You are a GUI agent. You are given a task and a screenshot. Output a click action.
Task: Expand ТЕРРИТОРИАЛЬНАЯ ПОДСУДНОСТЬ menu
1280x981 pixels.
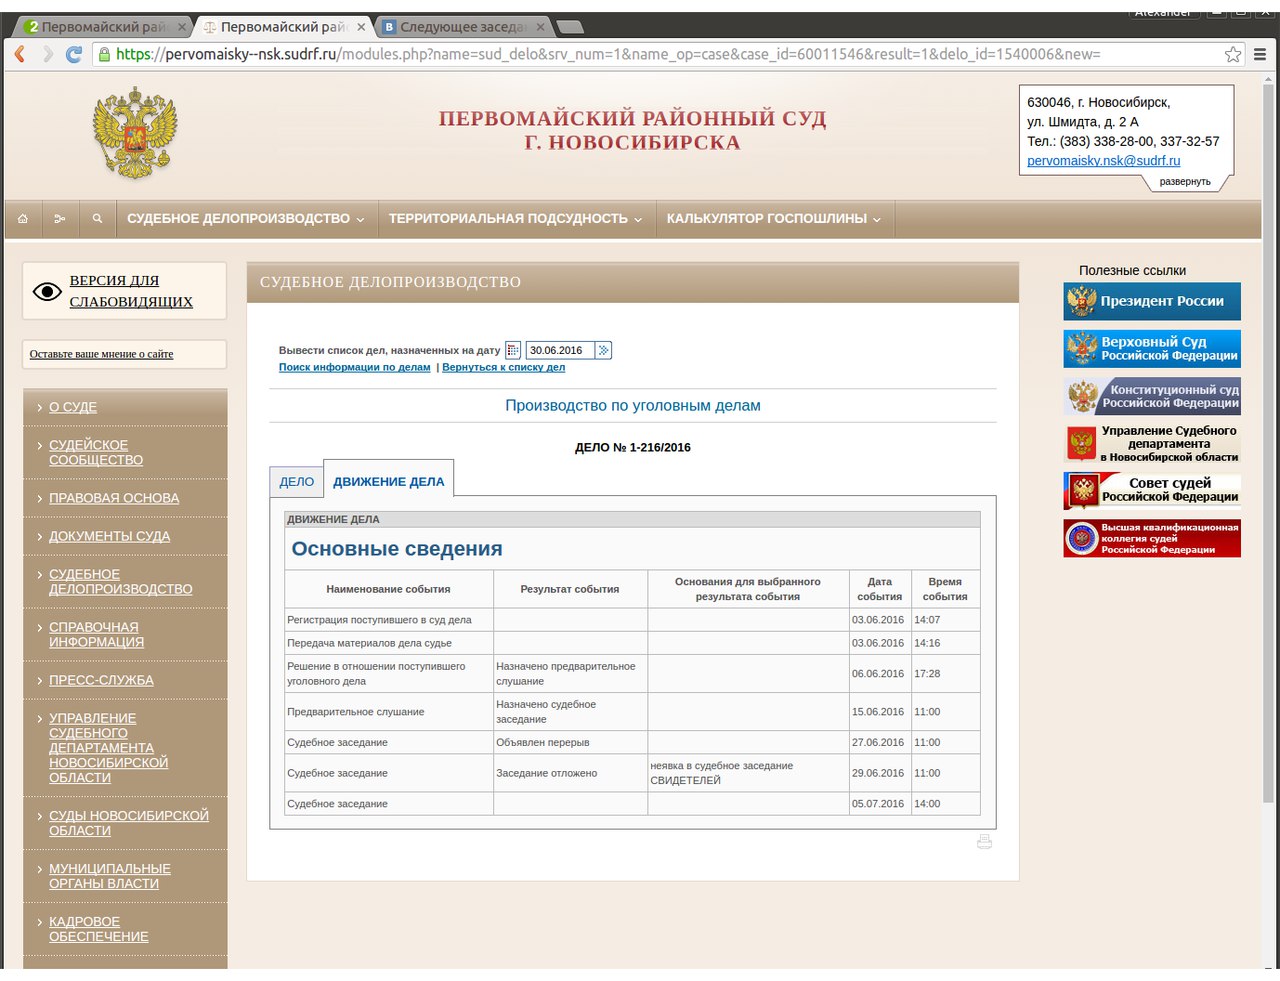516,218
